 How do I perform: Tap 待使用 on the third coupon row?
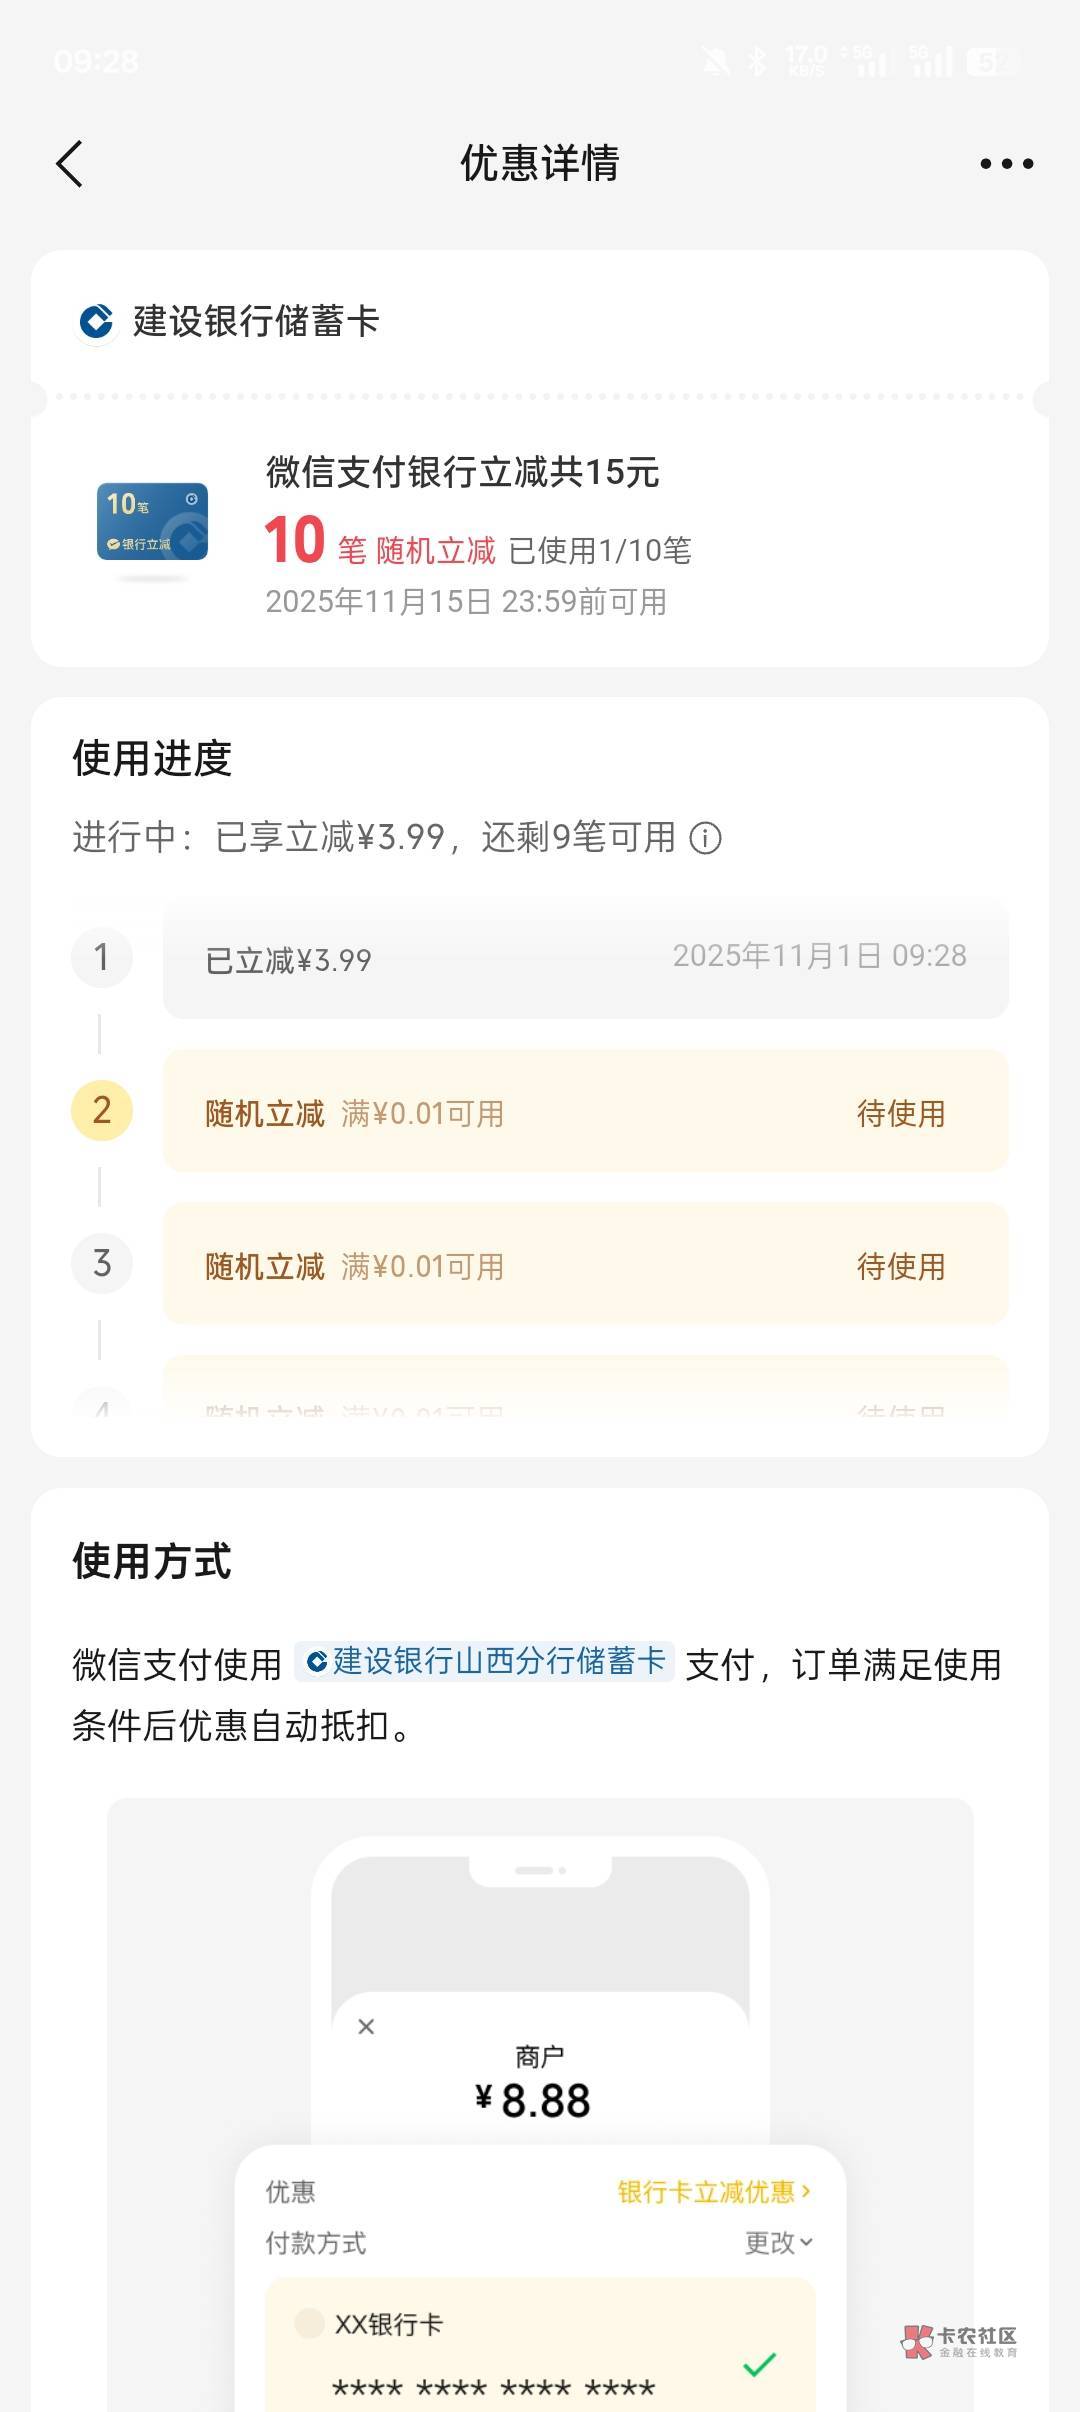coord(900,1267)
